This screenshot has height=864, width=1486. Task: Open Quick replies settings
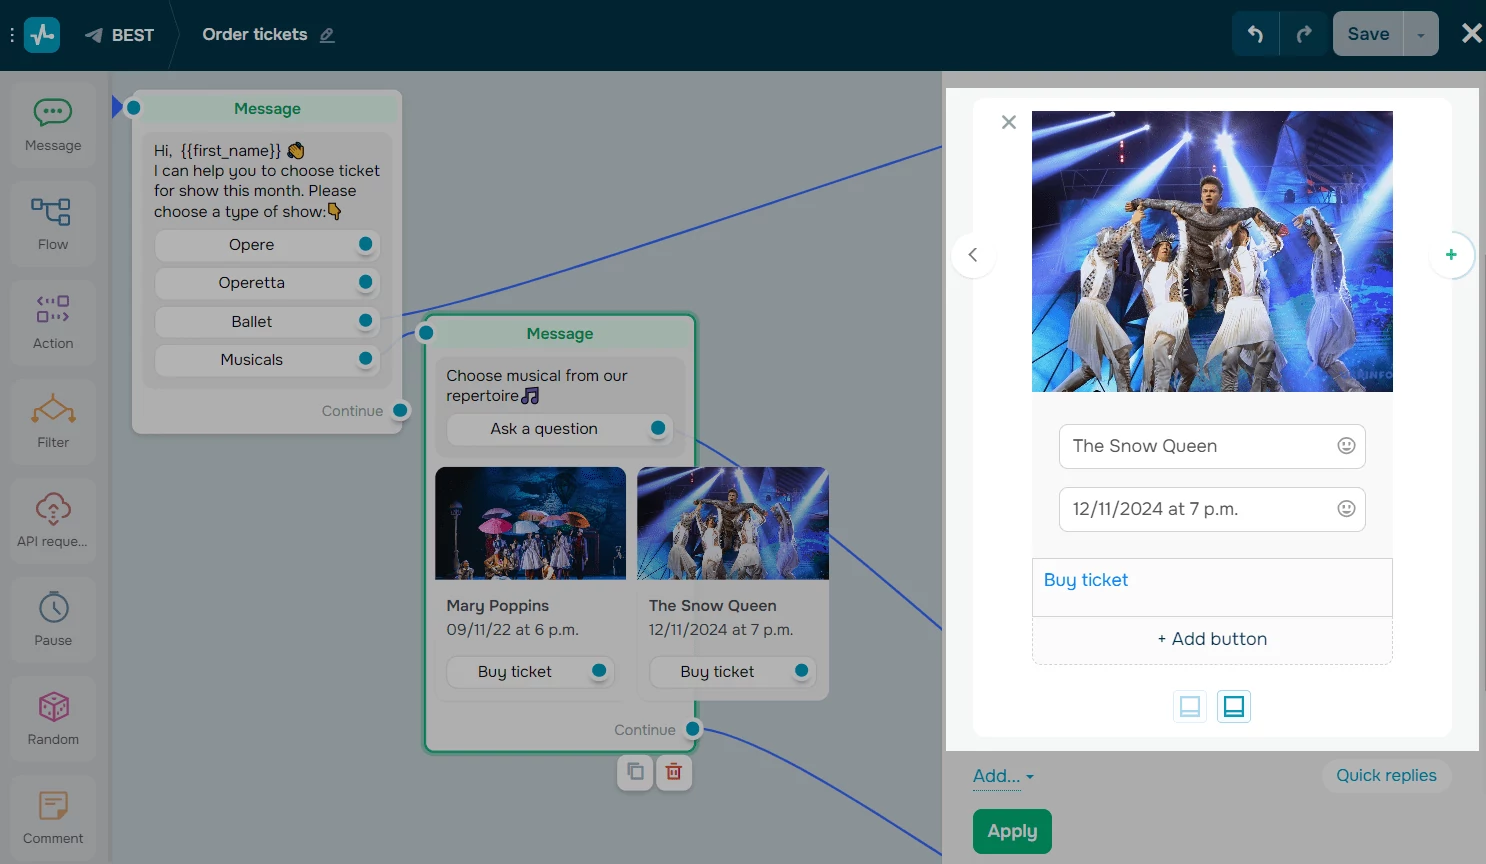(1386, 776)
